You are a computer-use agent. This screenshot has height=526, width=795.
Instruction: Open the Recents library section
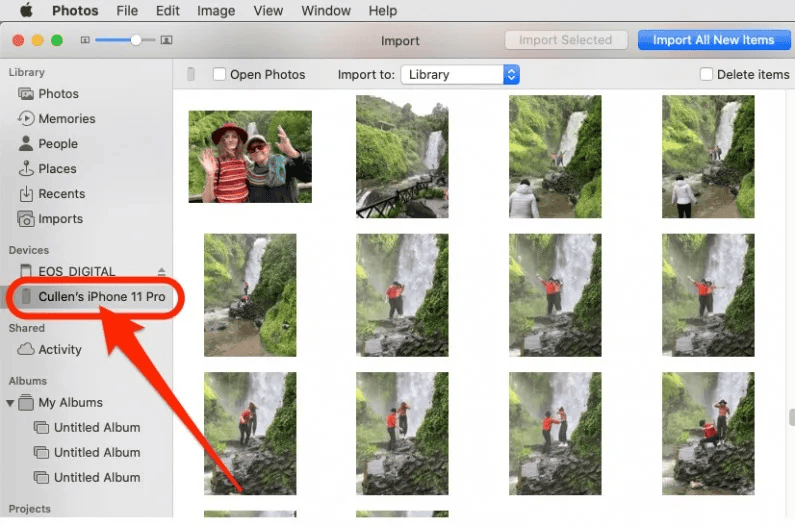click(x=61, y=194)
